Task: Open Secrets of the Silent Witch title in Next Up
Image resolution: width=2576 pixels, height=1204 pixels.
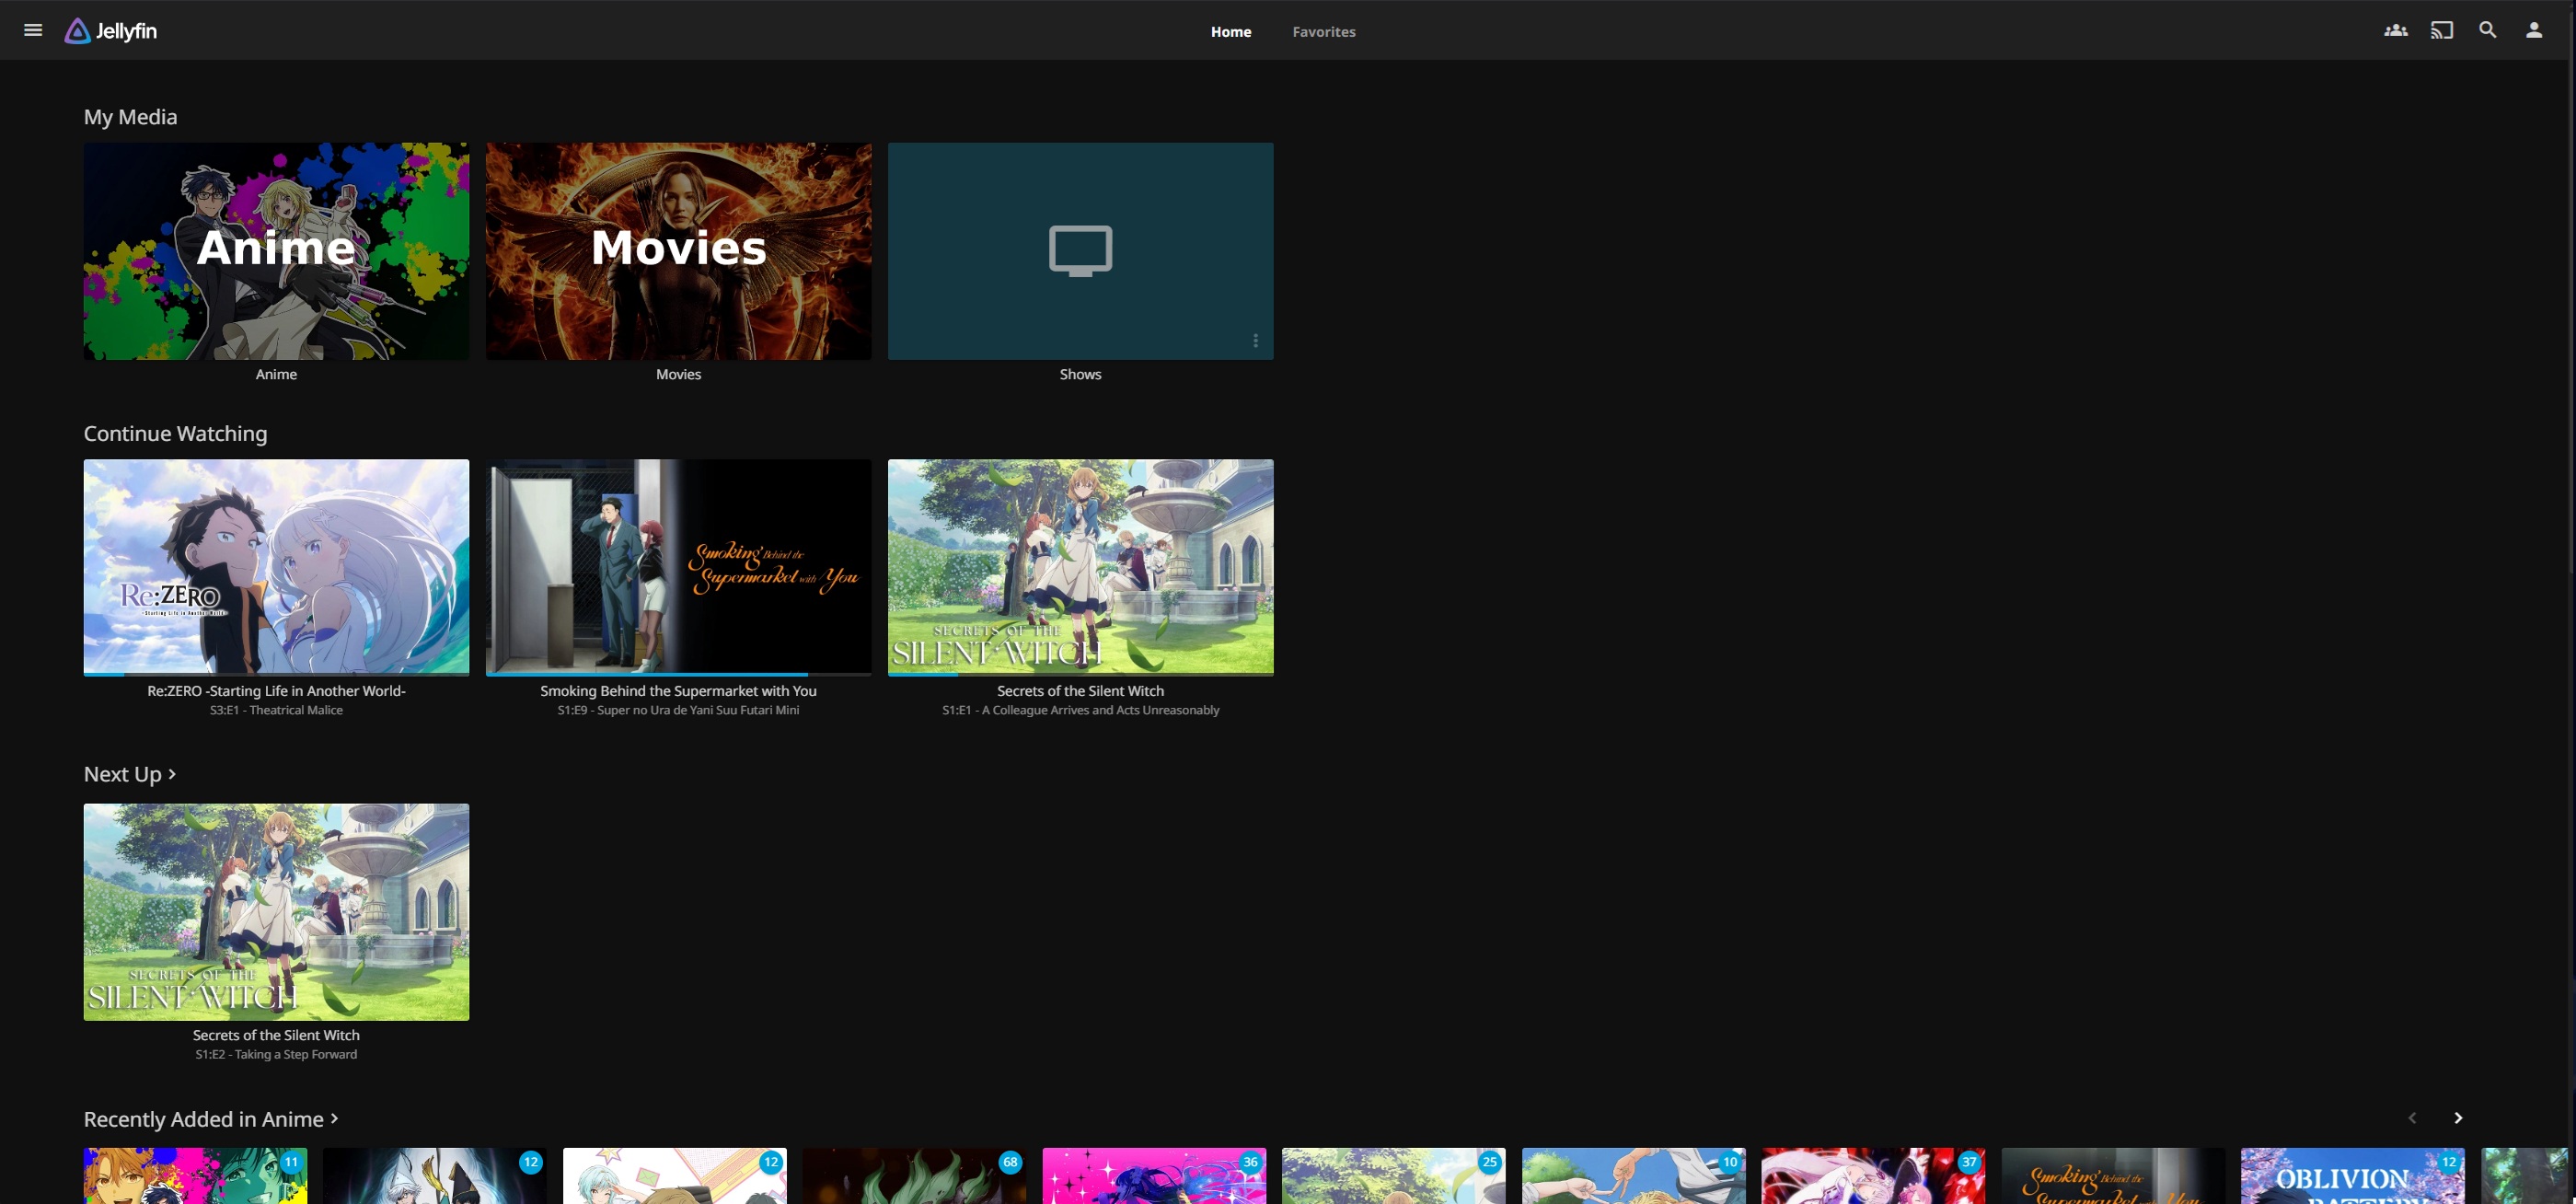Action: [x=276, y=1035]
